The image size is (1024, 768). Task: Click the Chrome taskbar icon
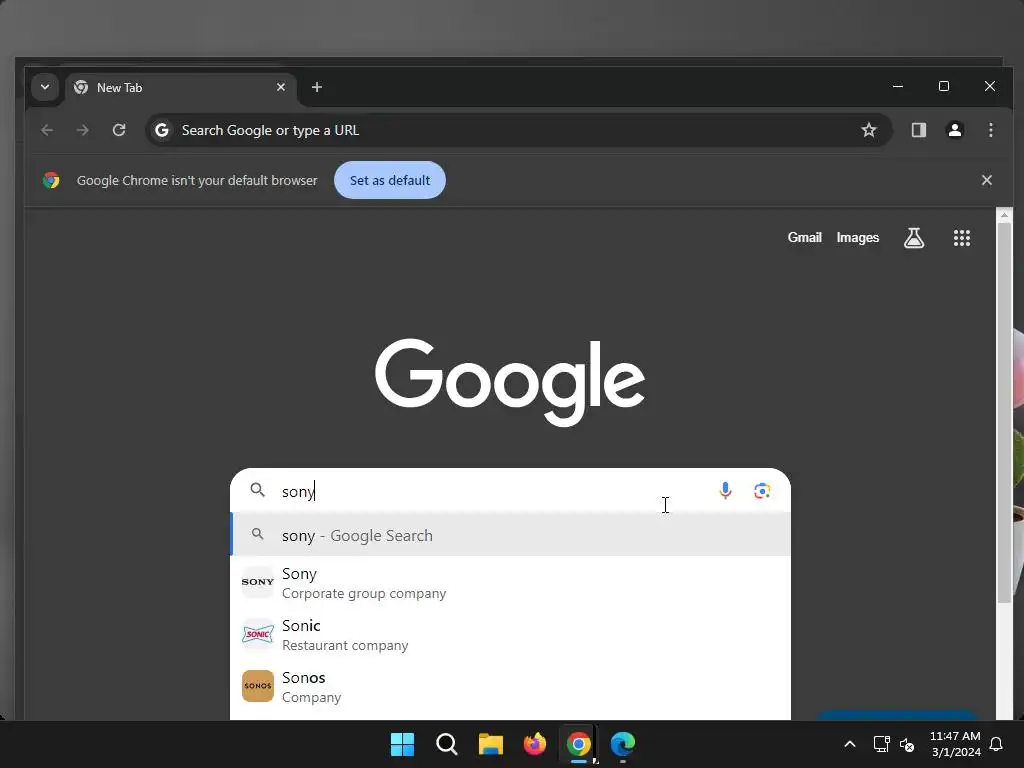point(579,744)
